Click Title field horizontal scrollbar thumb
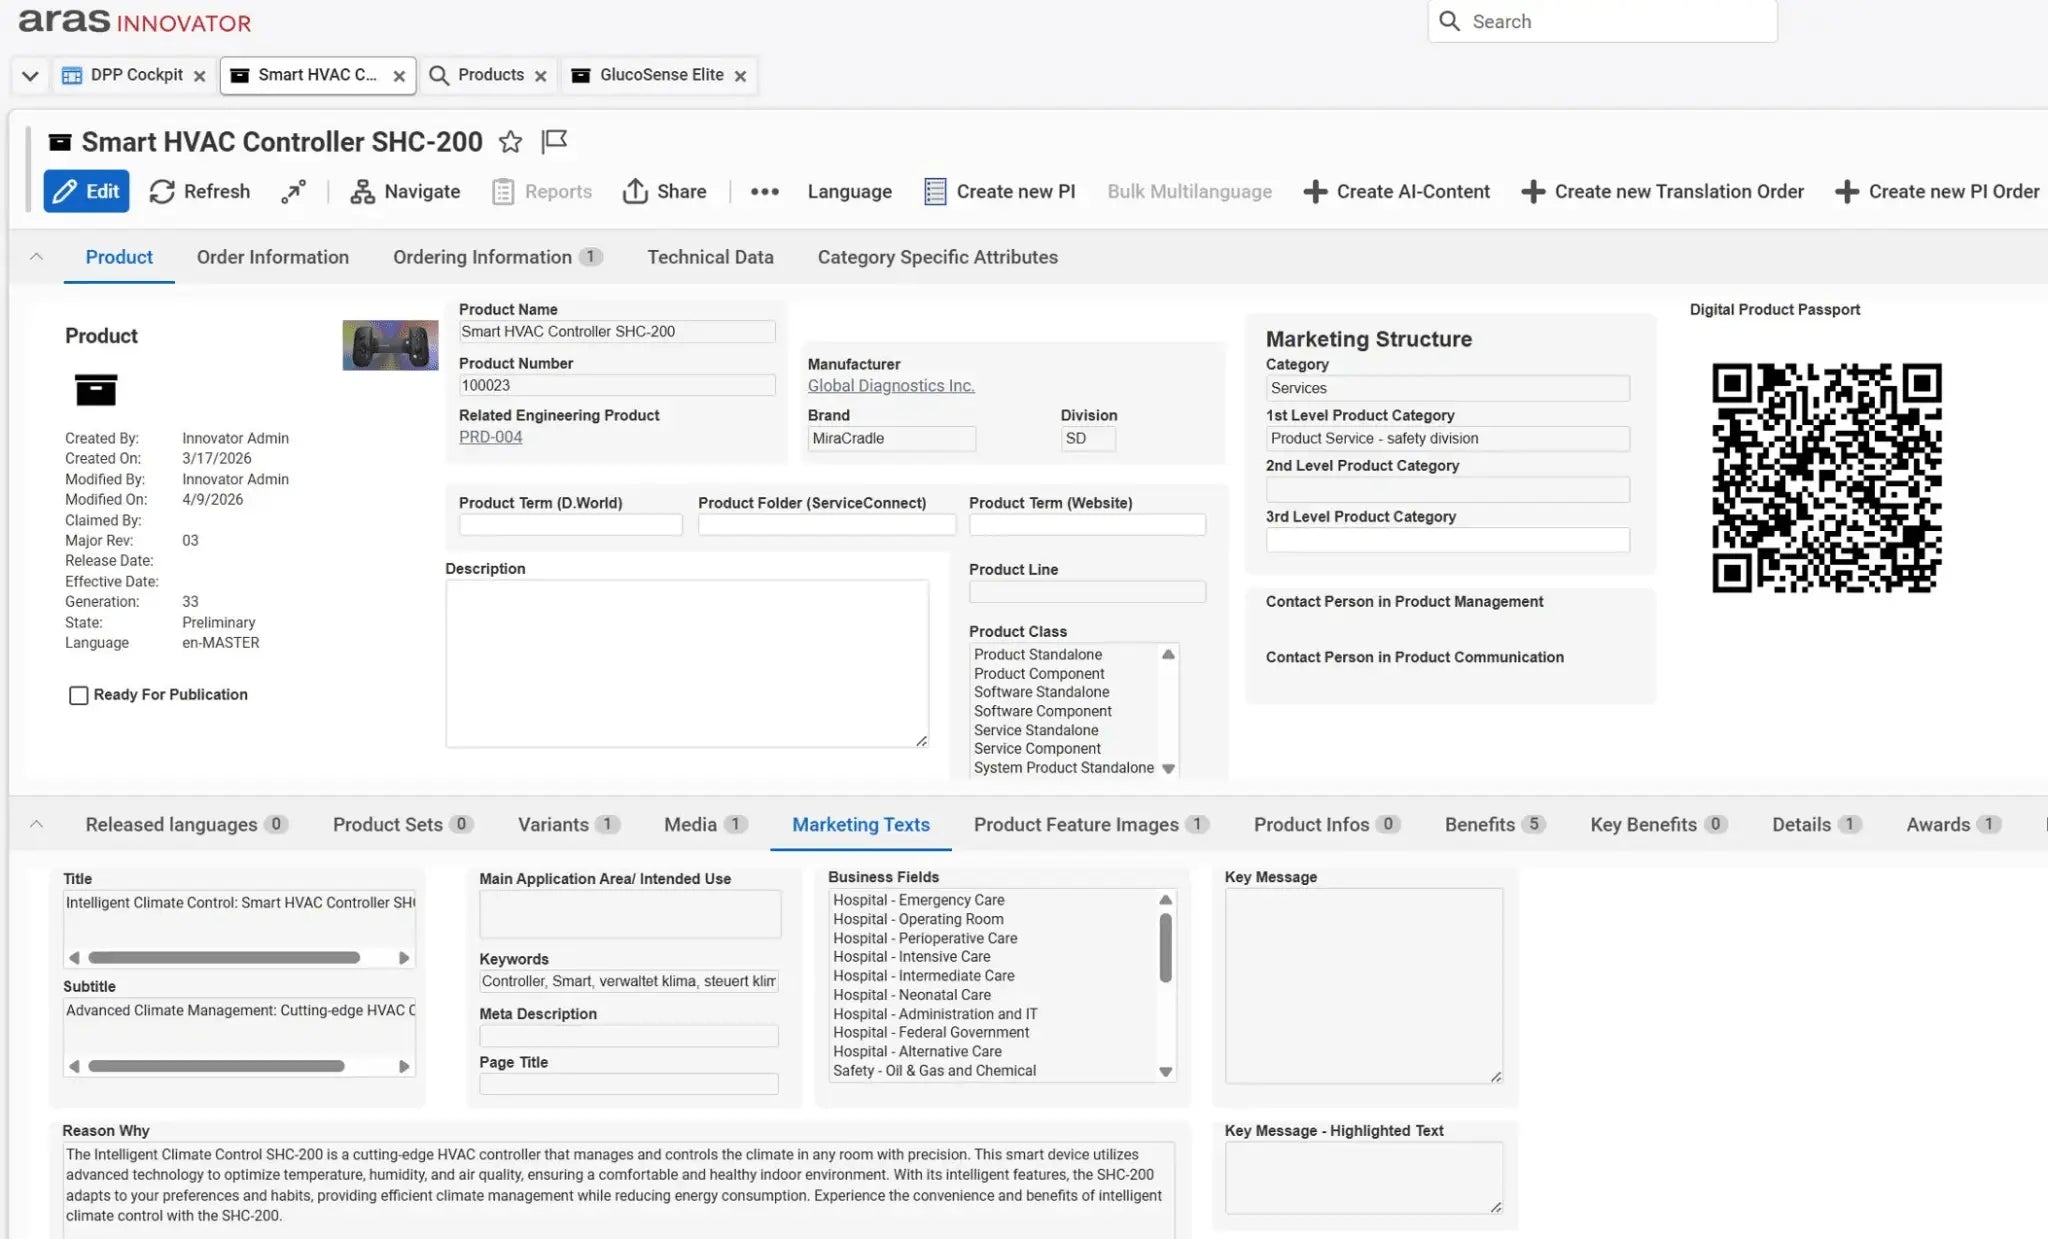This screenshot has width=2048, height=1239. tap(224, 958)
